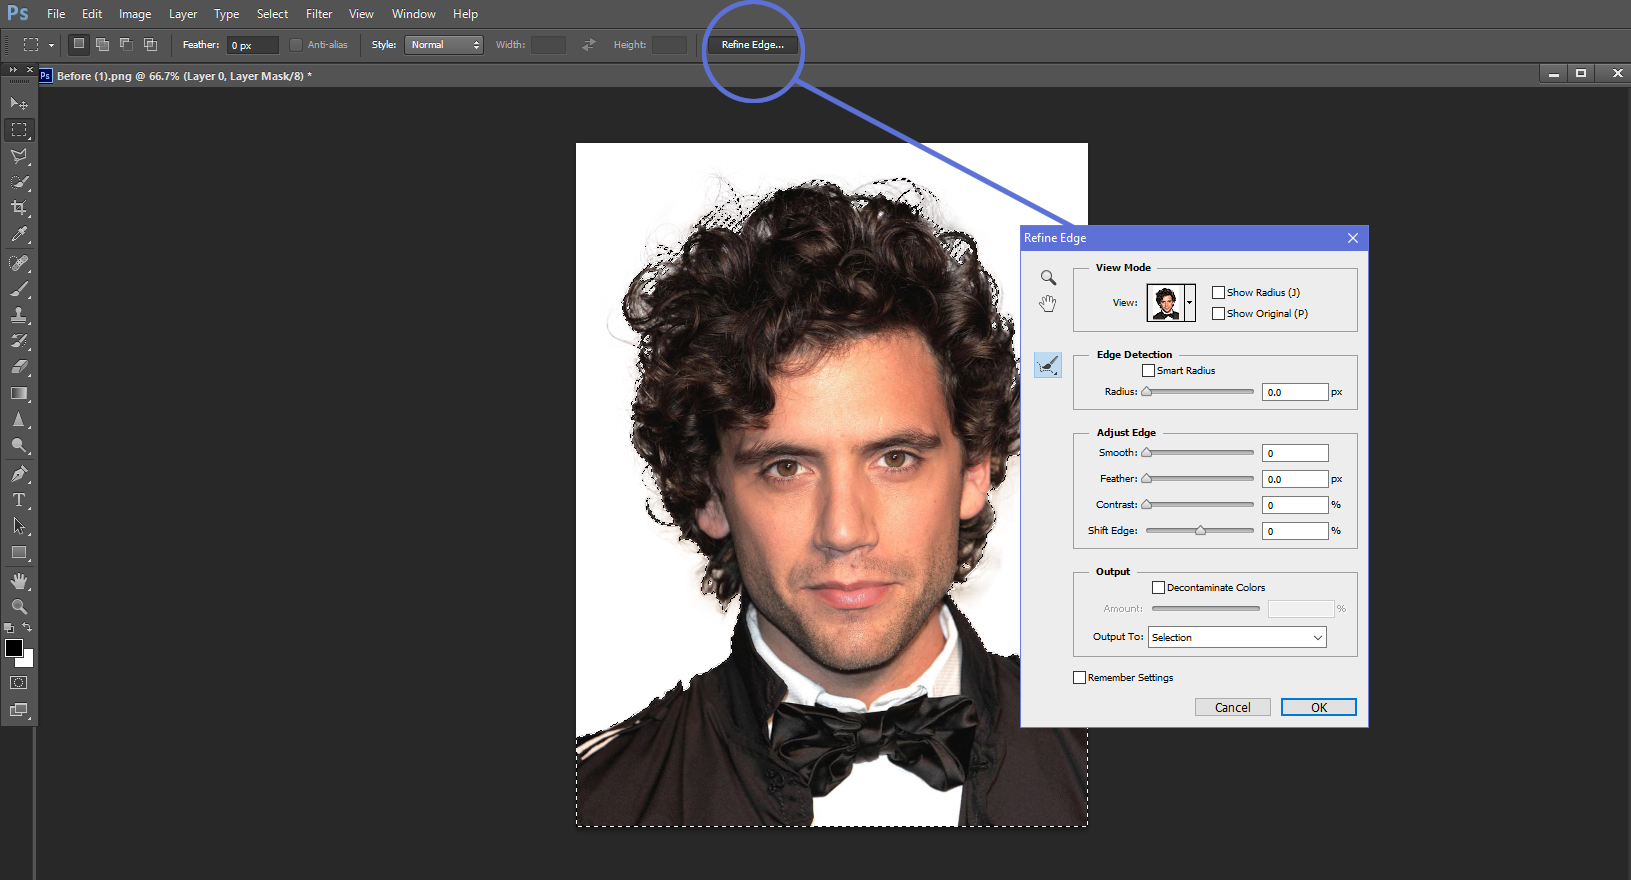Open the Select menu
This screenshot has height=880, width=1631.
[x=272, y=14]
